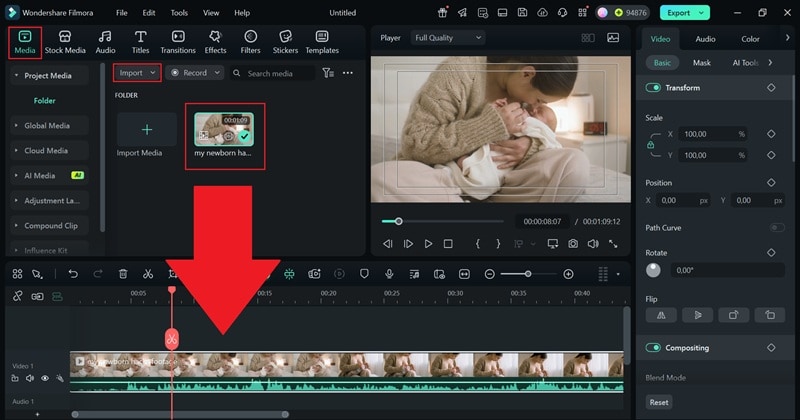The height and width of the screenshot is (420, 800).
Task: Enable the Path Curve switch
Action: click(777, 228)
